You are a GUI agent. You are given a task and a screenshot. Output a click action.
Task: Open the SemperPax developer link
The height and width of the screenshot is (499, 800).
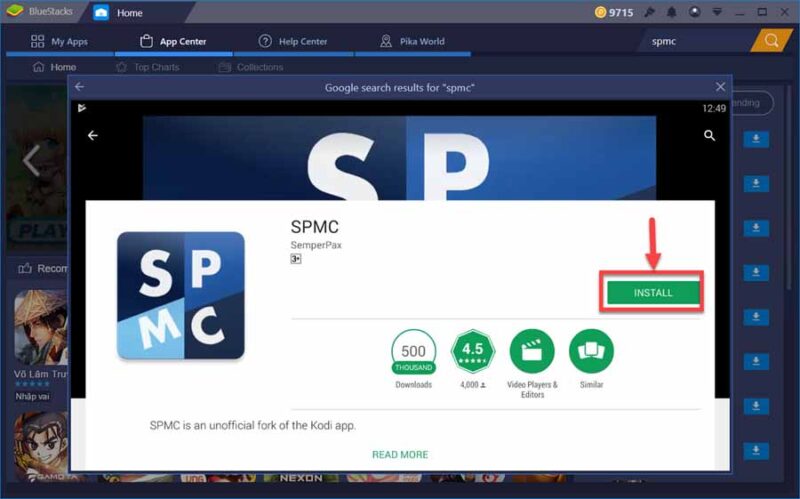click(316, 245)
